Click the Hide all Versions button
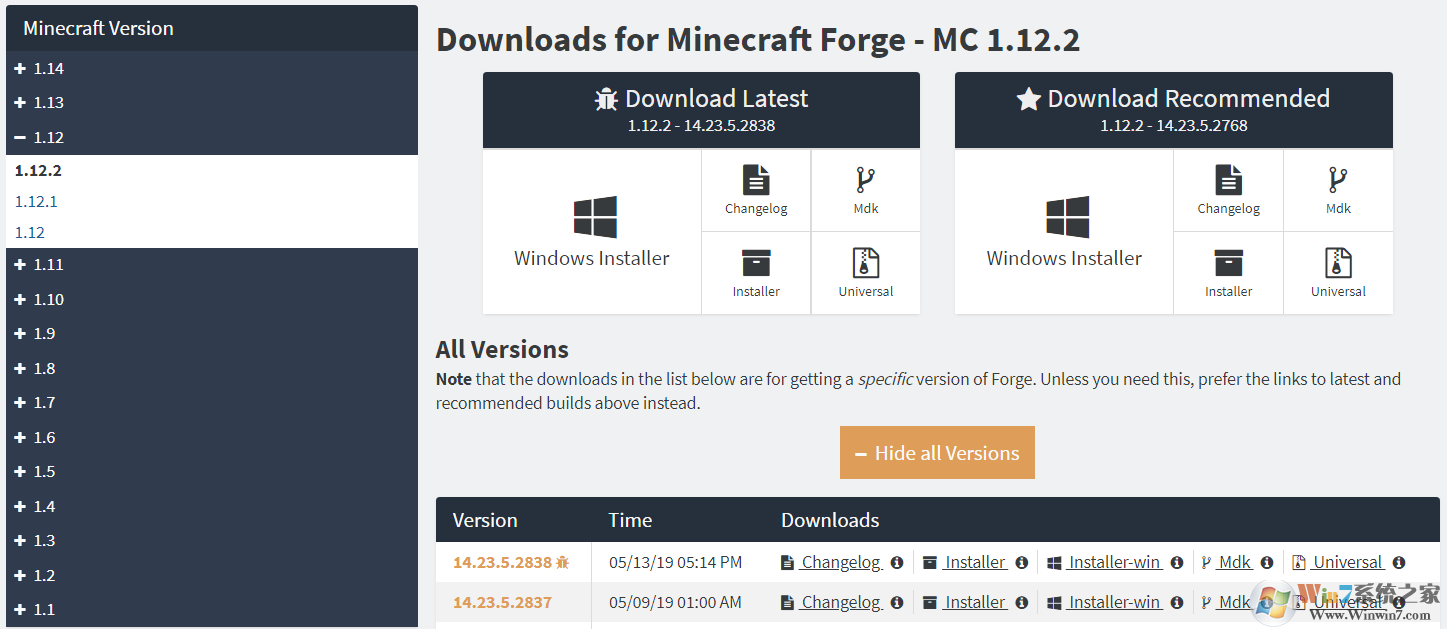This screenshot has height=629, width=1447. tap(936, 452)
